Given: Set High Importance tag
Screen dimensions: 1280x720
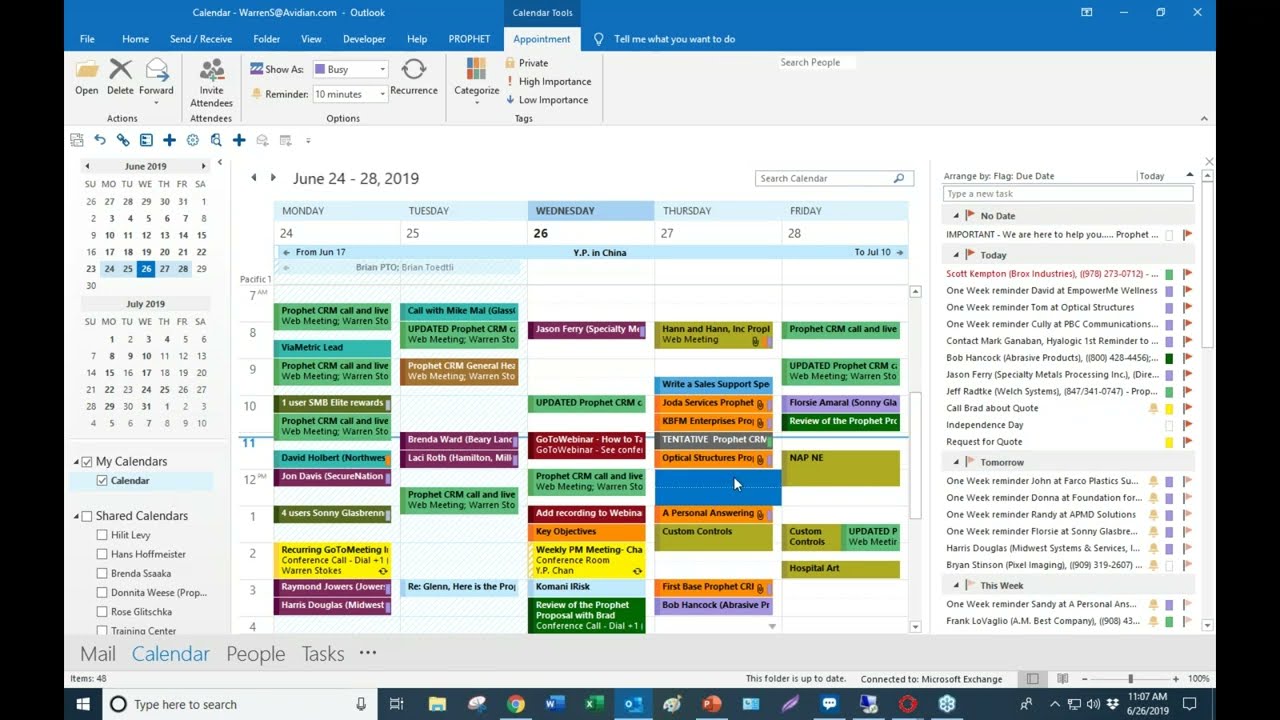Looking at the screenshot, I should click(548, 81).
